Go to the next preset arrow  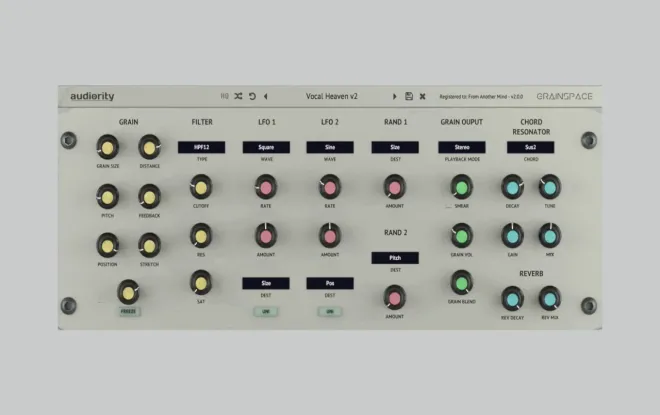coord(394,96)
